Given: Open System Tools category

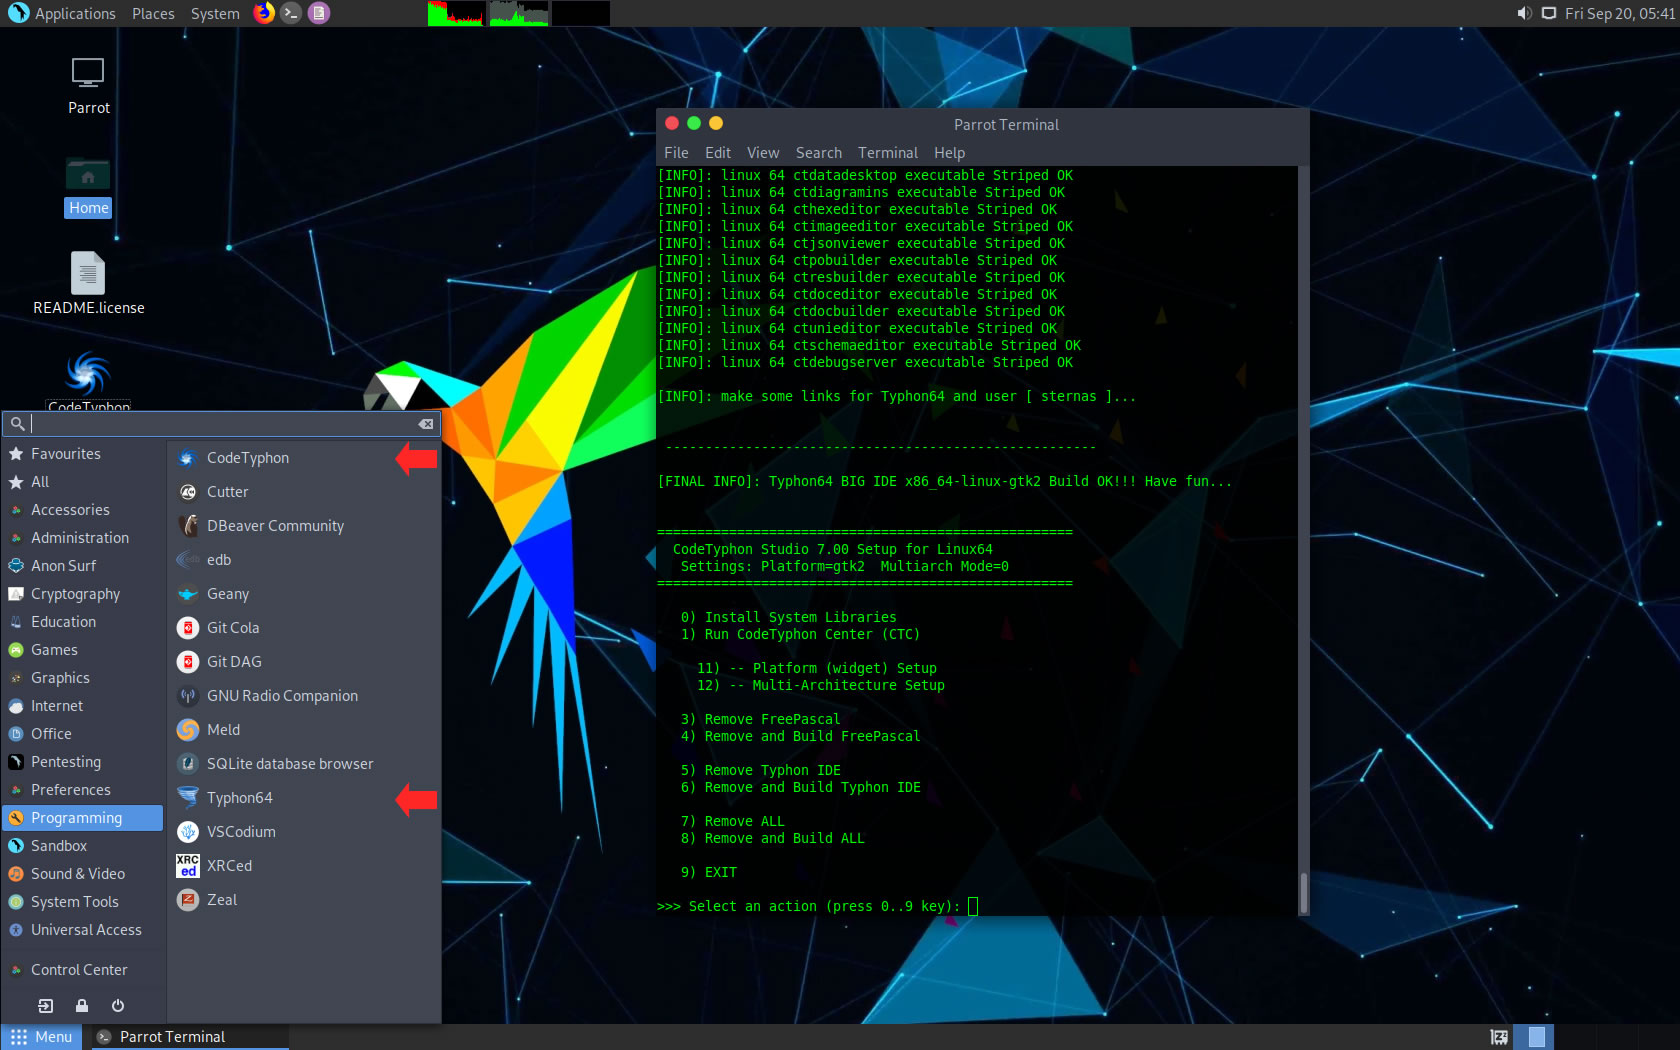Looking at the screenshot, I should point(83,902).
